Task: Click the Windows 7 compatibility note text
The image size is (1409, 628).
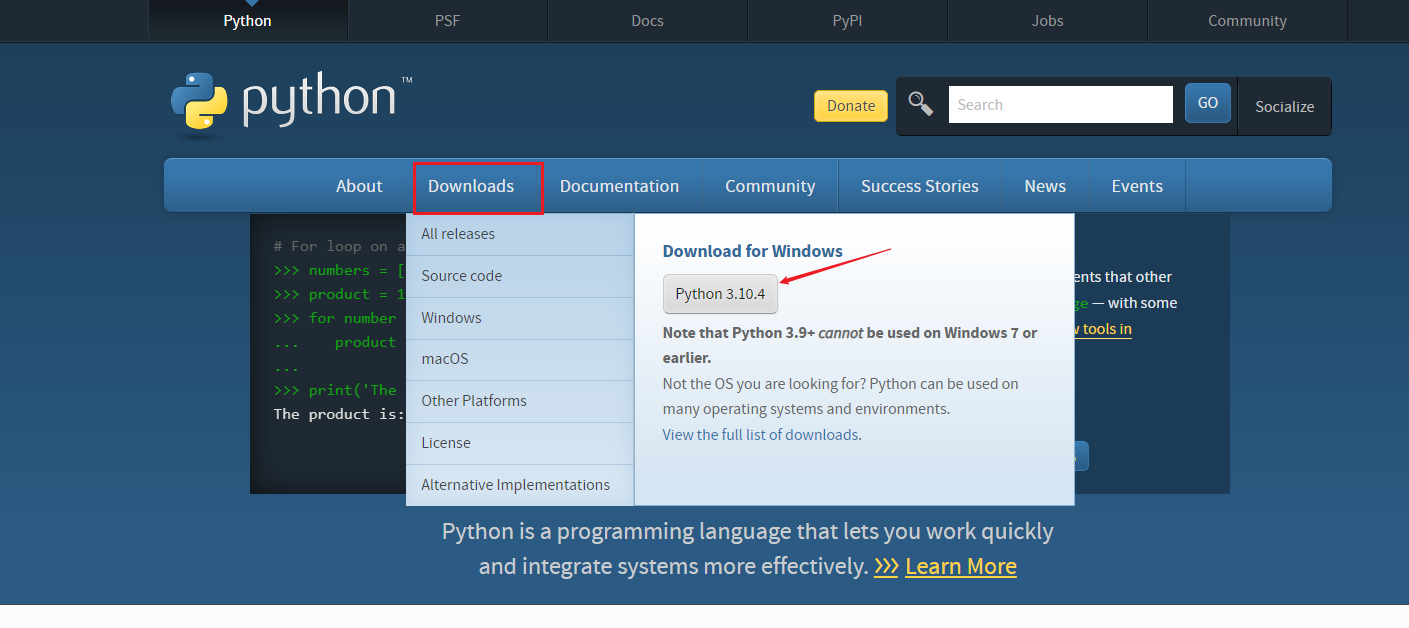Action: 850,345
